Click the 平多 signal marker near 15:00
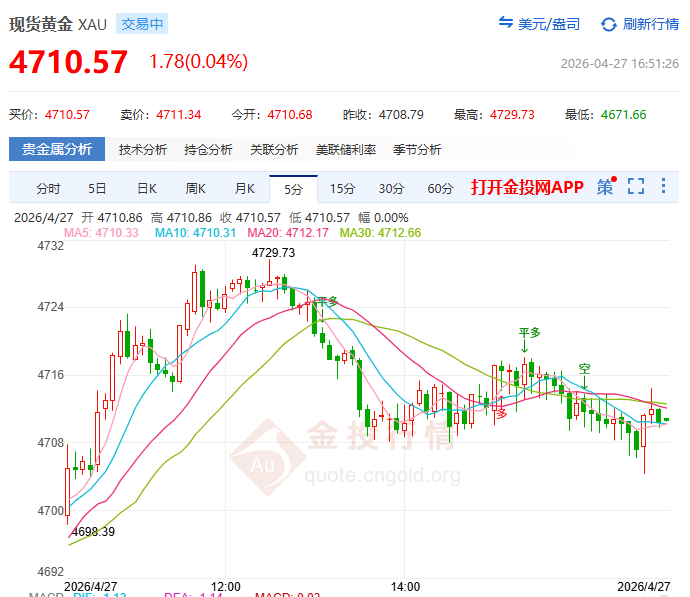The width and height of the screenshot is (690, 597). pos(529,333)
